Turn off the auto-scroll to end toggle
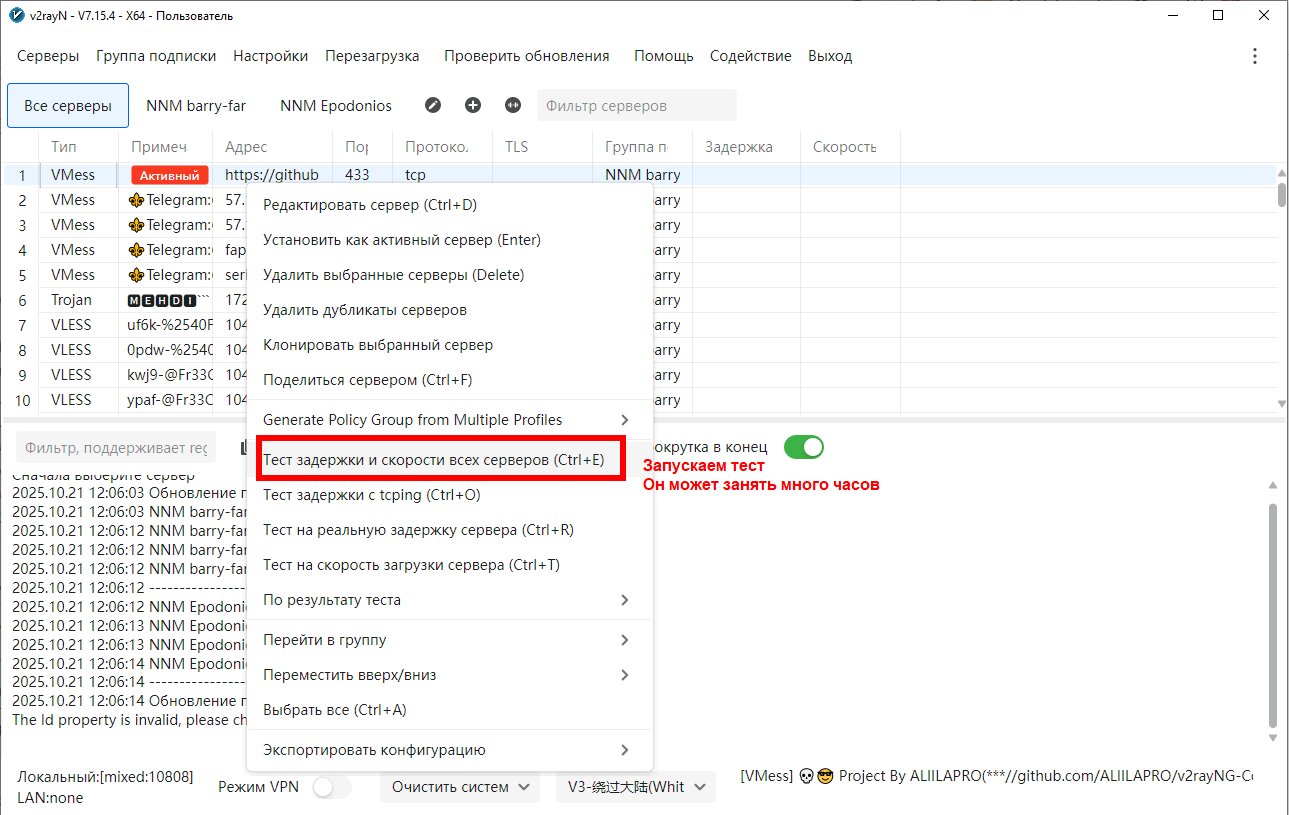 coord(803,447)
